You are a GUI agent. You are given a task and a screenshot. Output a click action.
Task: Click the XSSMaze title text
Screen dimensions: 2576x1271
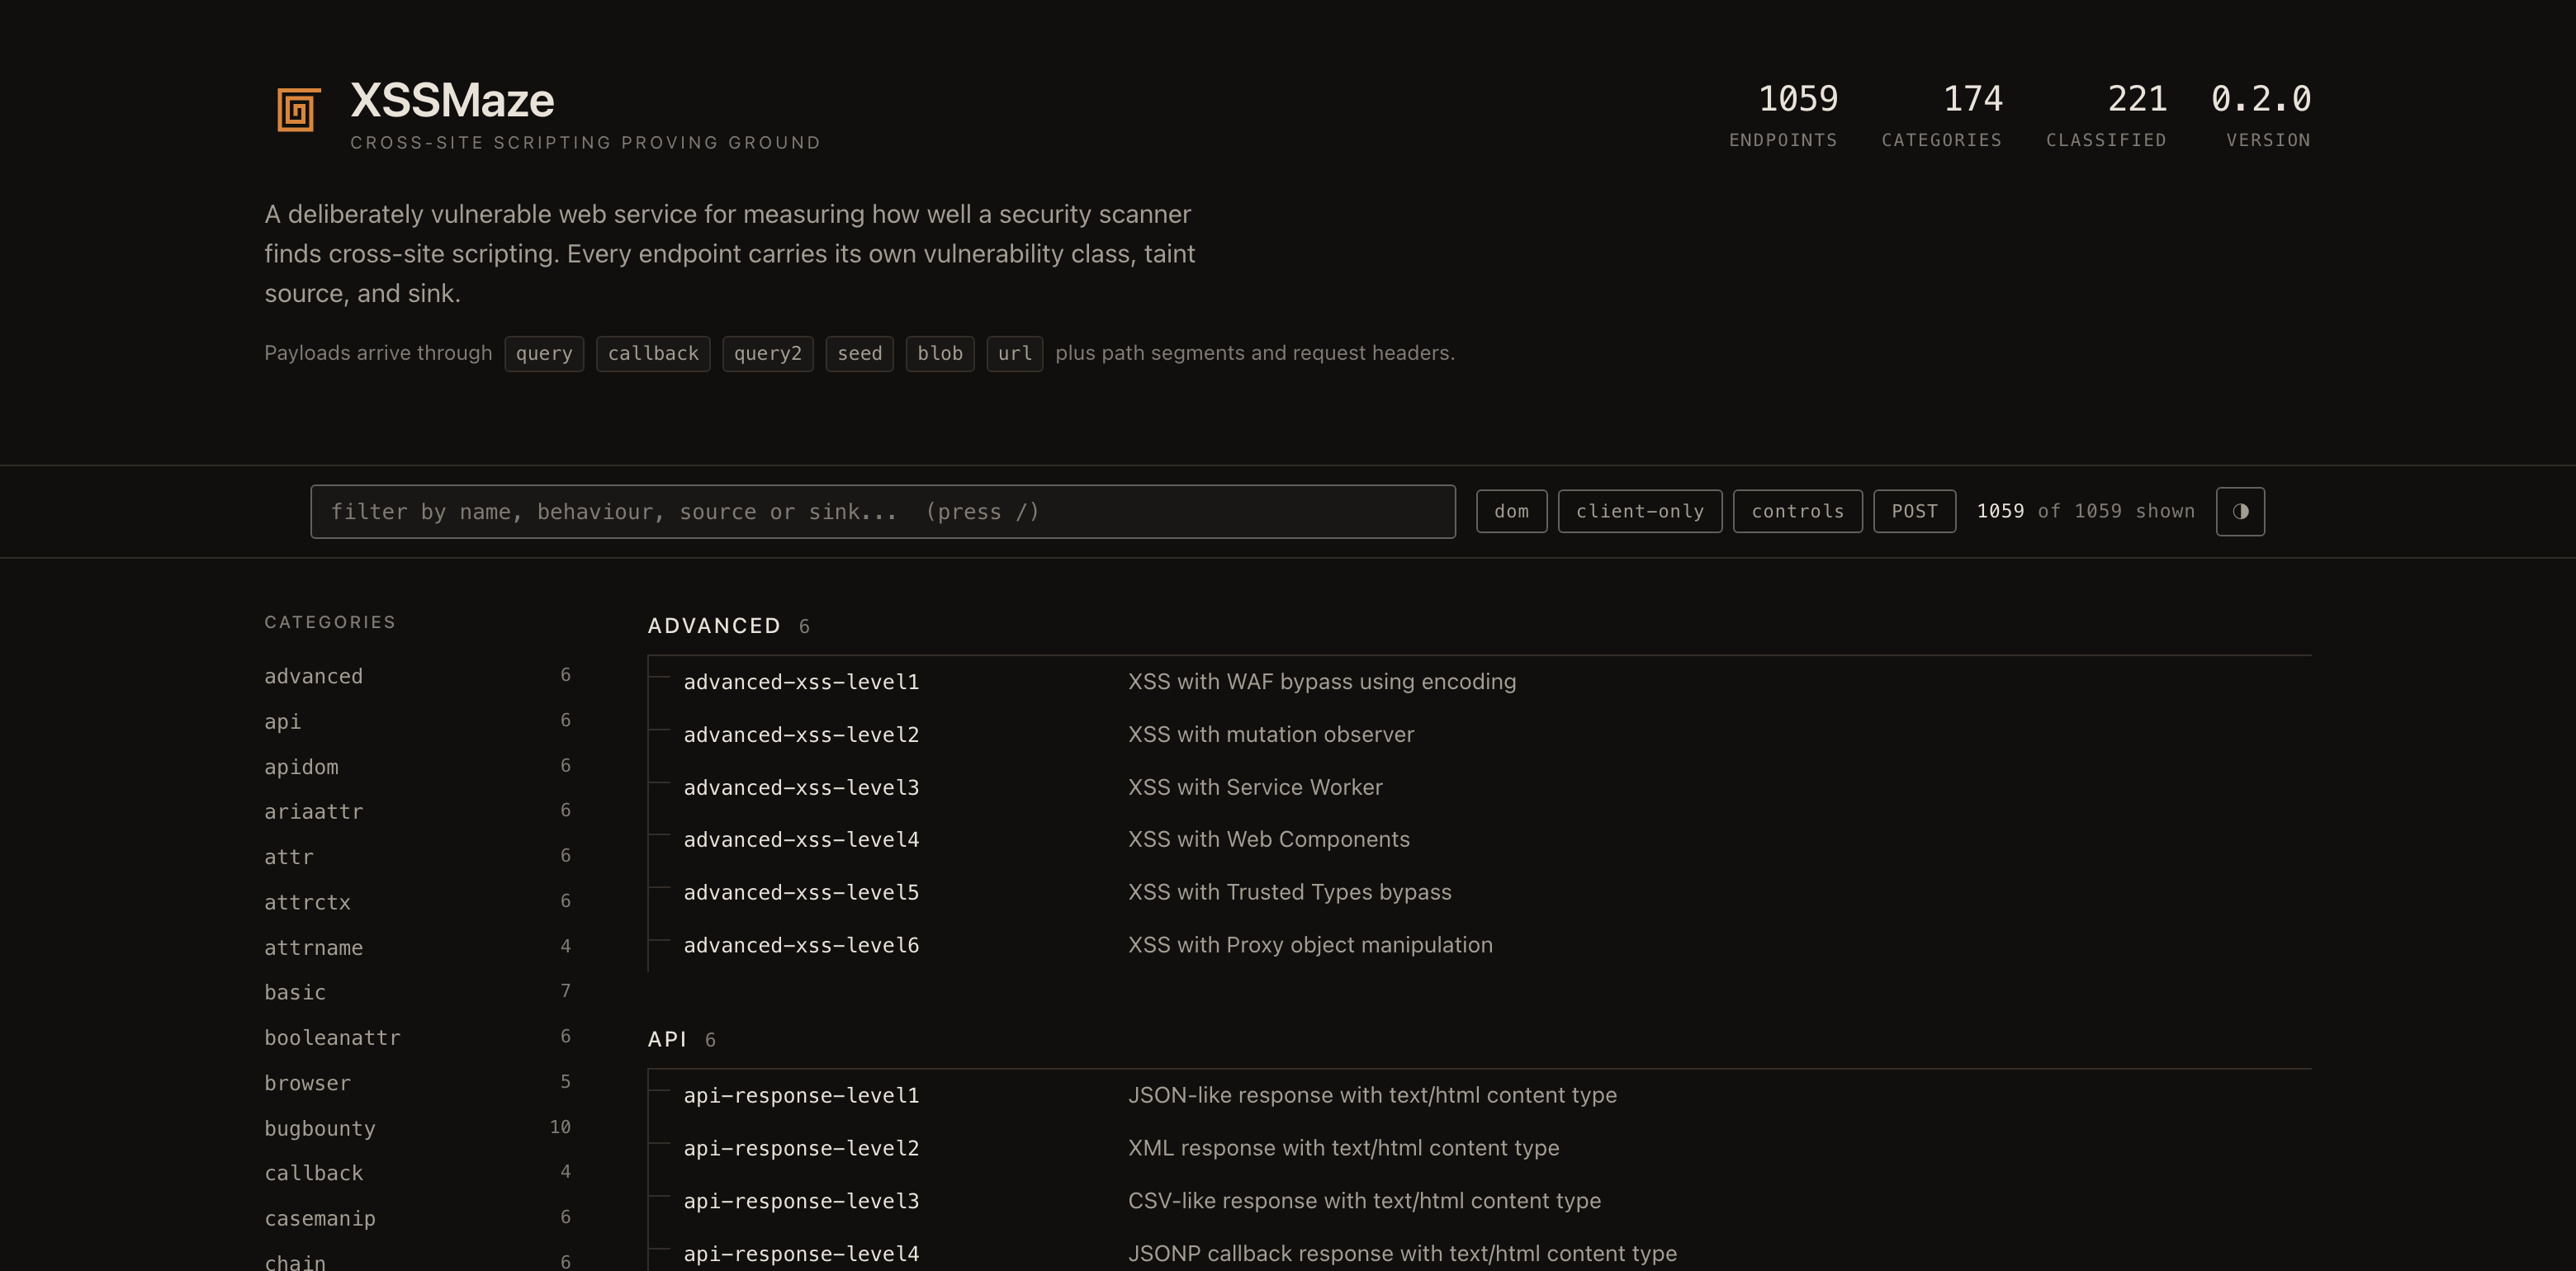coord(452,100)
